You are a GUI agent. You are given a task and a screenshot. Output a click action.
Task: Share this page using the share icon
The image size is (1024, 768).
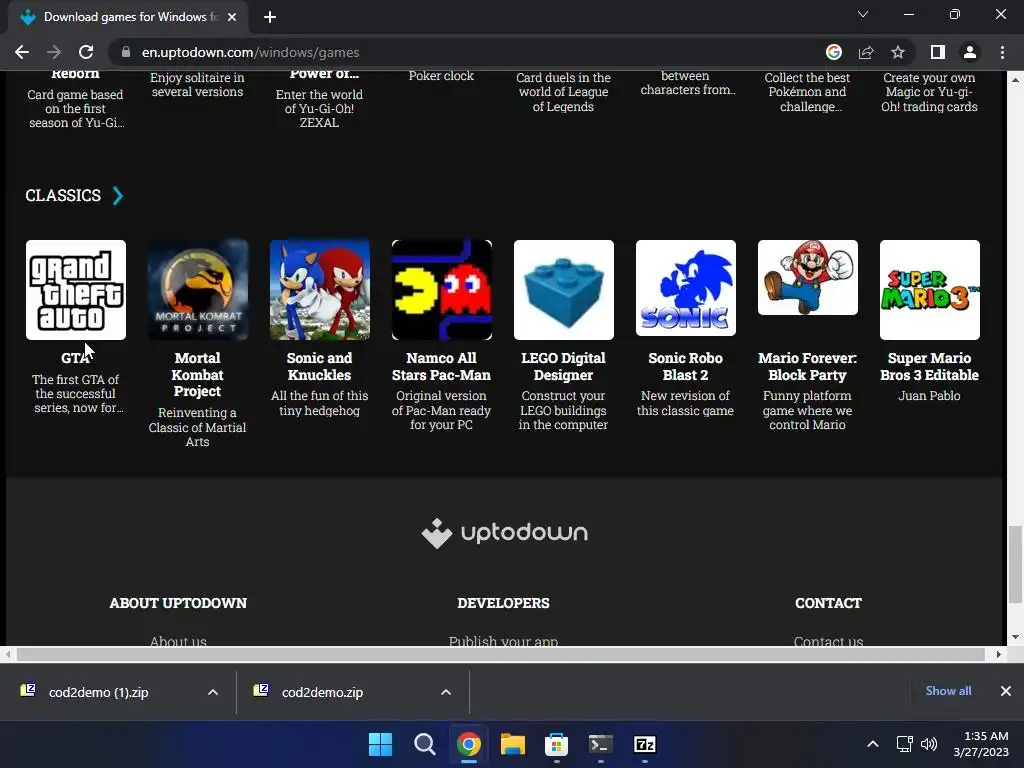[x=866, y=52]
